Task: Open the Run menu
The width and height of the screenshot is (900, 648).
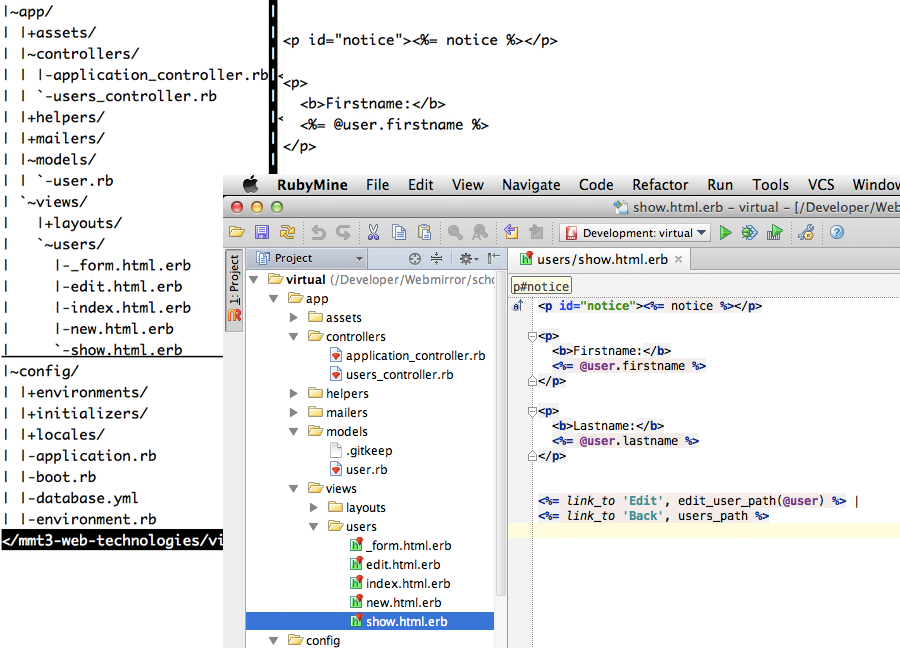Action: coord(720,185)
